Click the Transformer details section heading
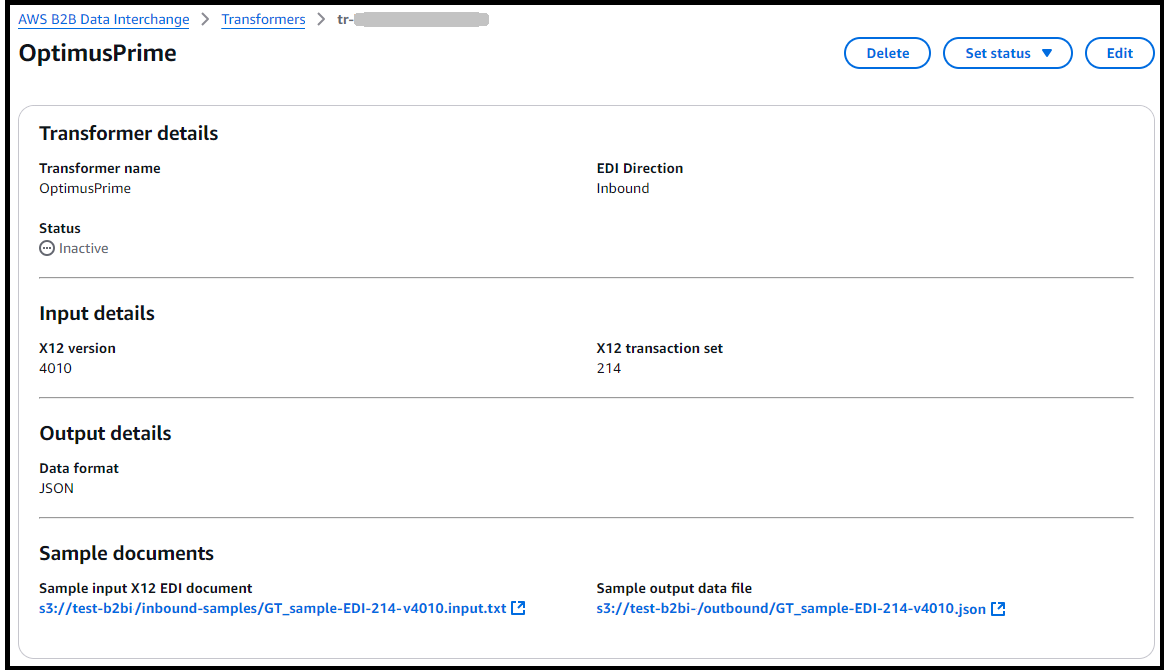The width and height of the screenshot is (1164, 670). [x=128, y=134]
